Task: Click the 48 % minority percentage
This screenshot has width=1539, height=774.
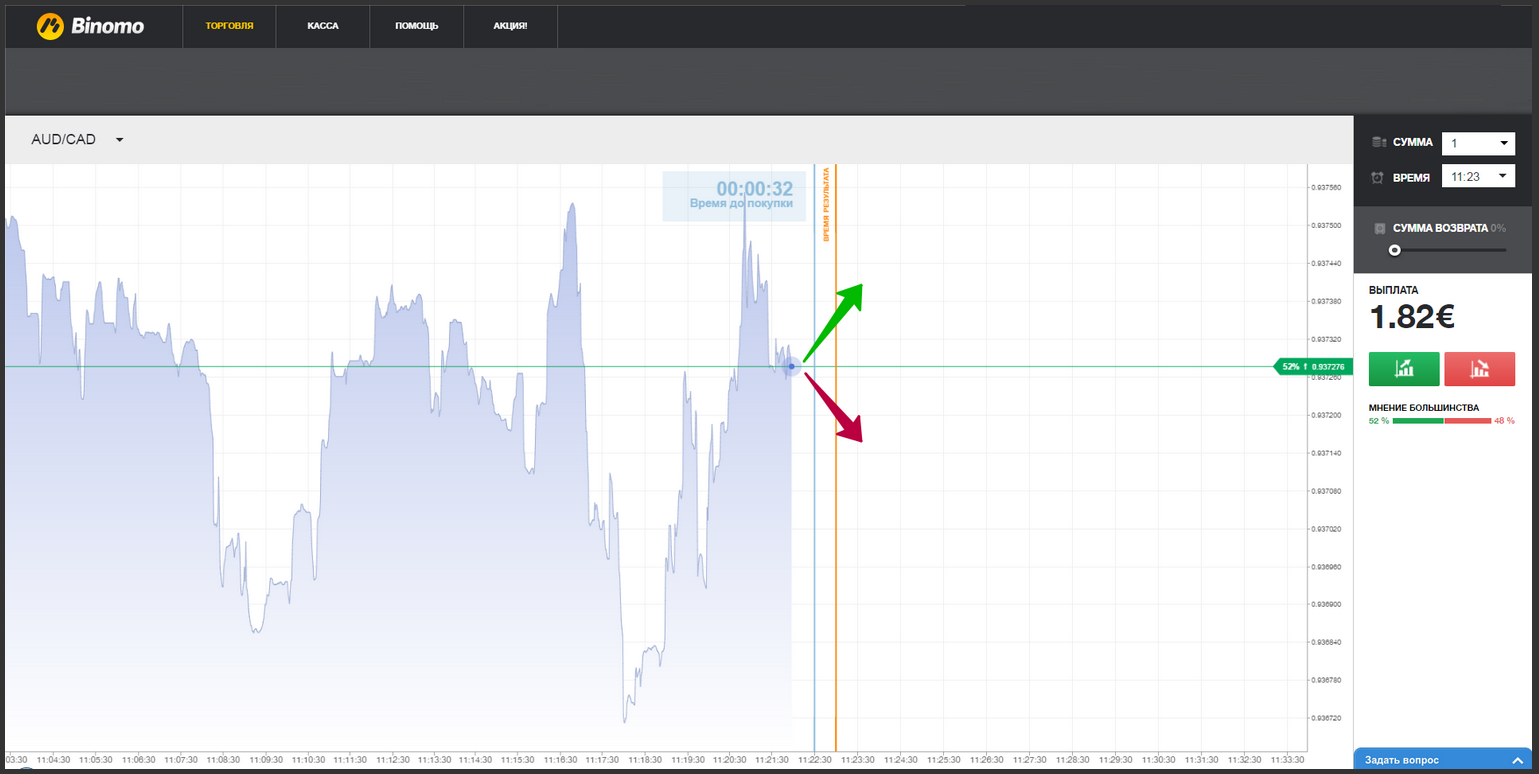Action: pyautogui.click(x=1504, y=421)
